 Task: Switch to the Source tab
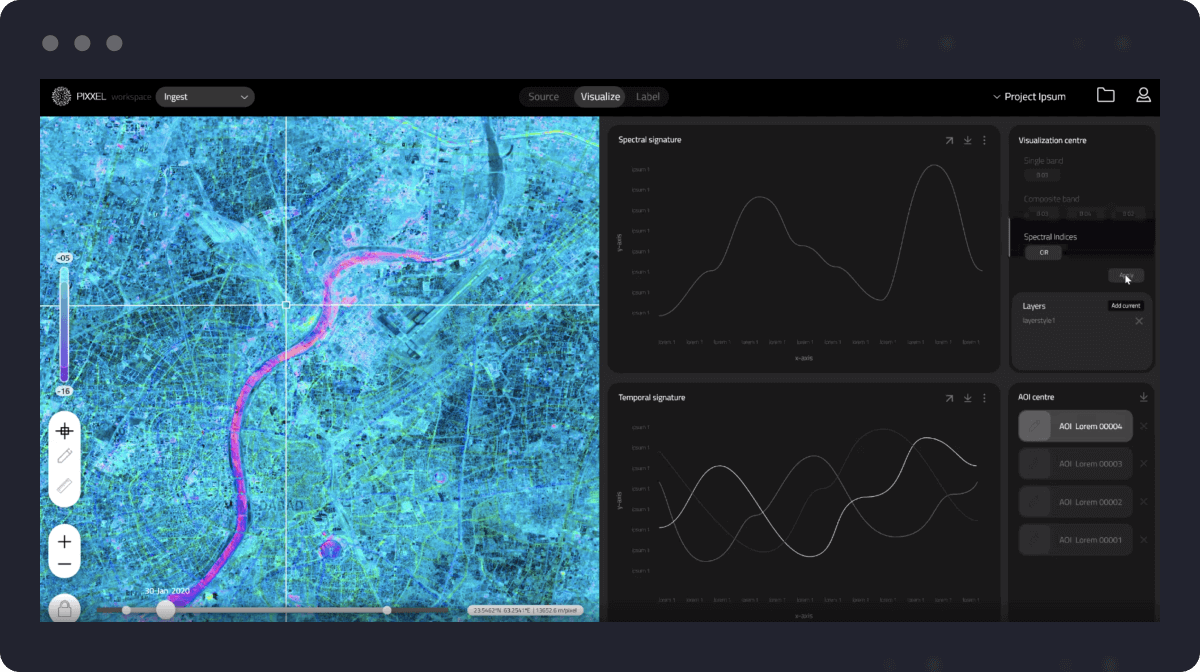[x=544, y=96]
